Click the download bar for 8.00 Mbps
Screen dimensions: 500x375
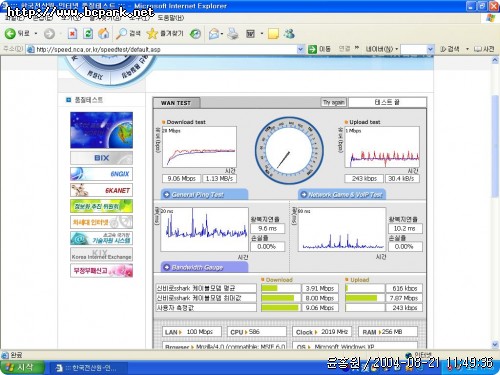[x=281, y=298]
